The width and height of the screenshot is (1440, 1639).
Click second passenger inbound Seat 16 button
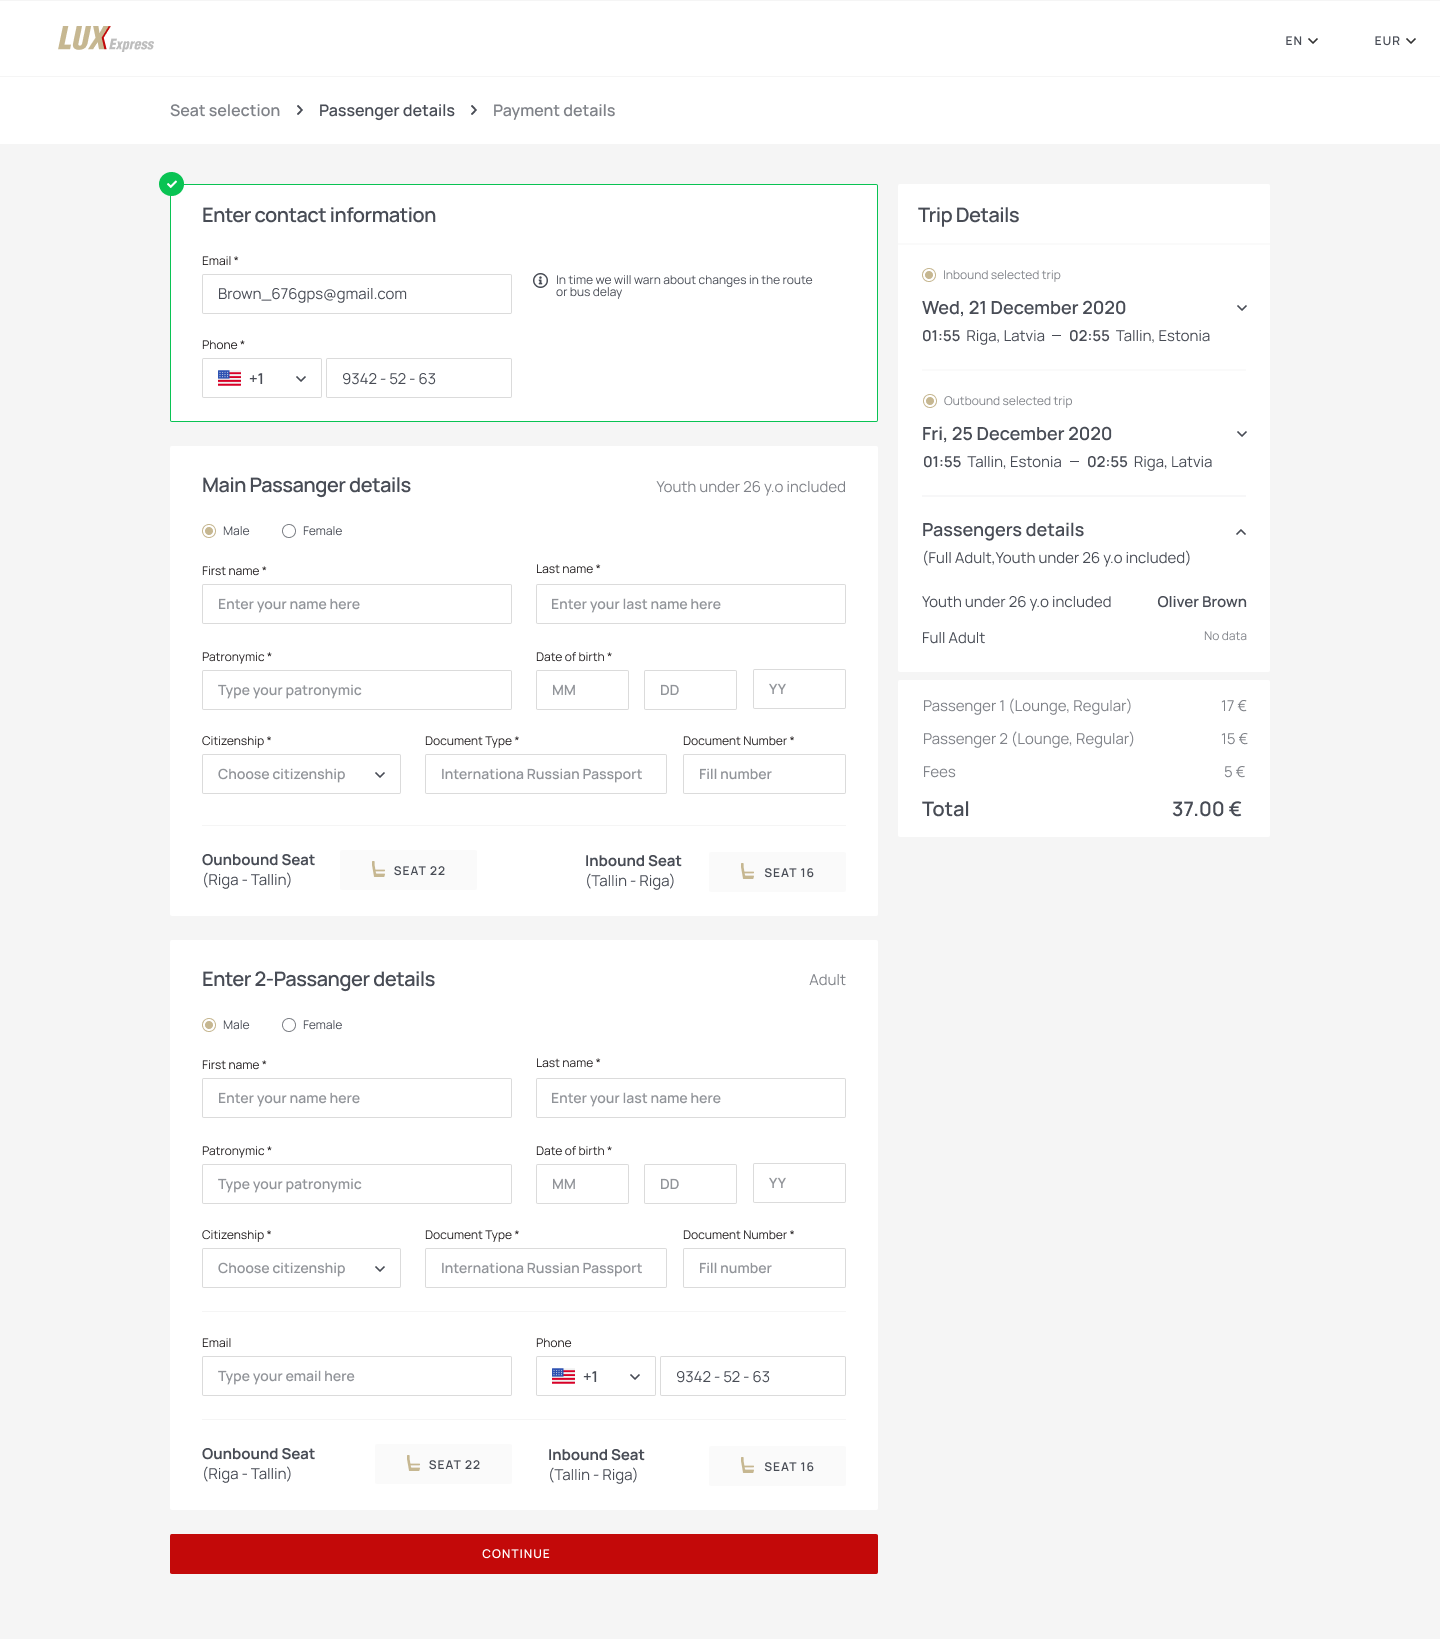[777, 1466]
